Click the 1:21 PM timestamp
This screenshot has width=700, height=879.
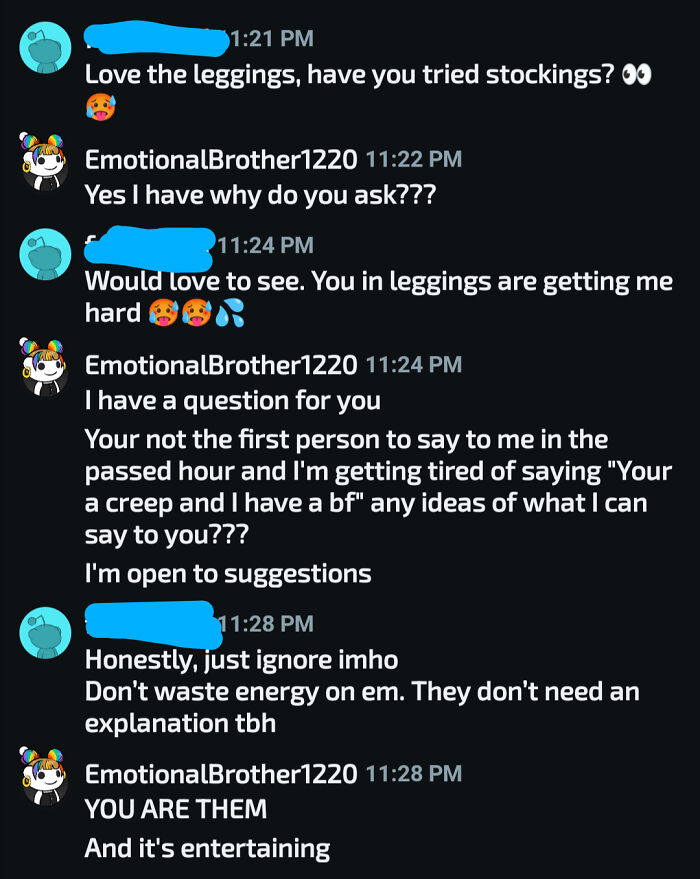pyautogui.click(x=271, y=39)
